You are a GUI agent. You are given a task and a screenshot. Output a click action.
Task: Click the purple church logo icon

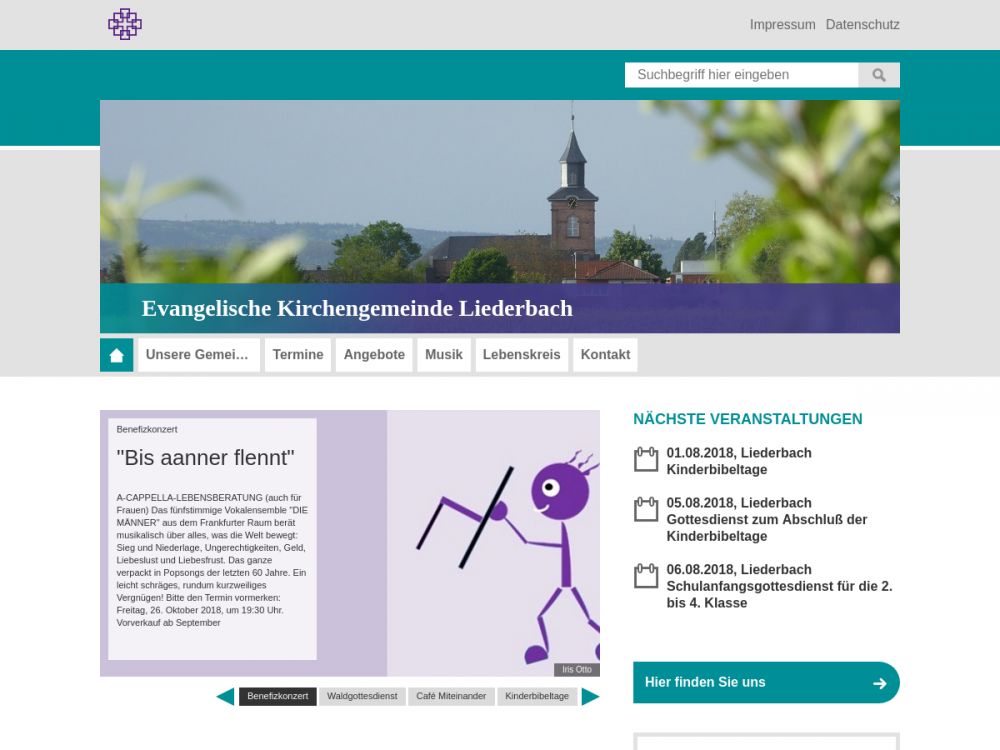pyautogui.click(x=125, y=24)
